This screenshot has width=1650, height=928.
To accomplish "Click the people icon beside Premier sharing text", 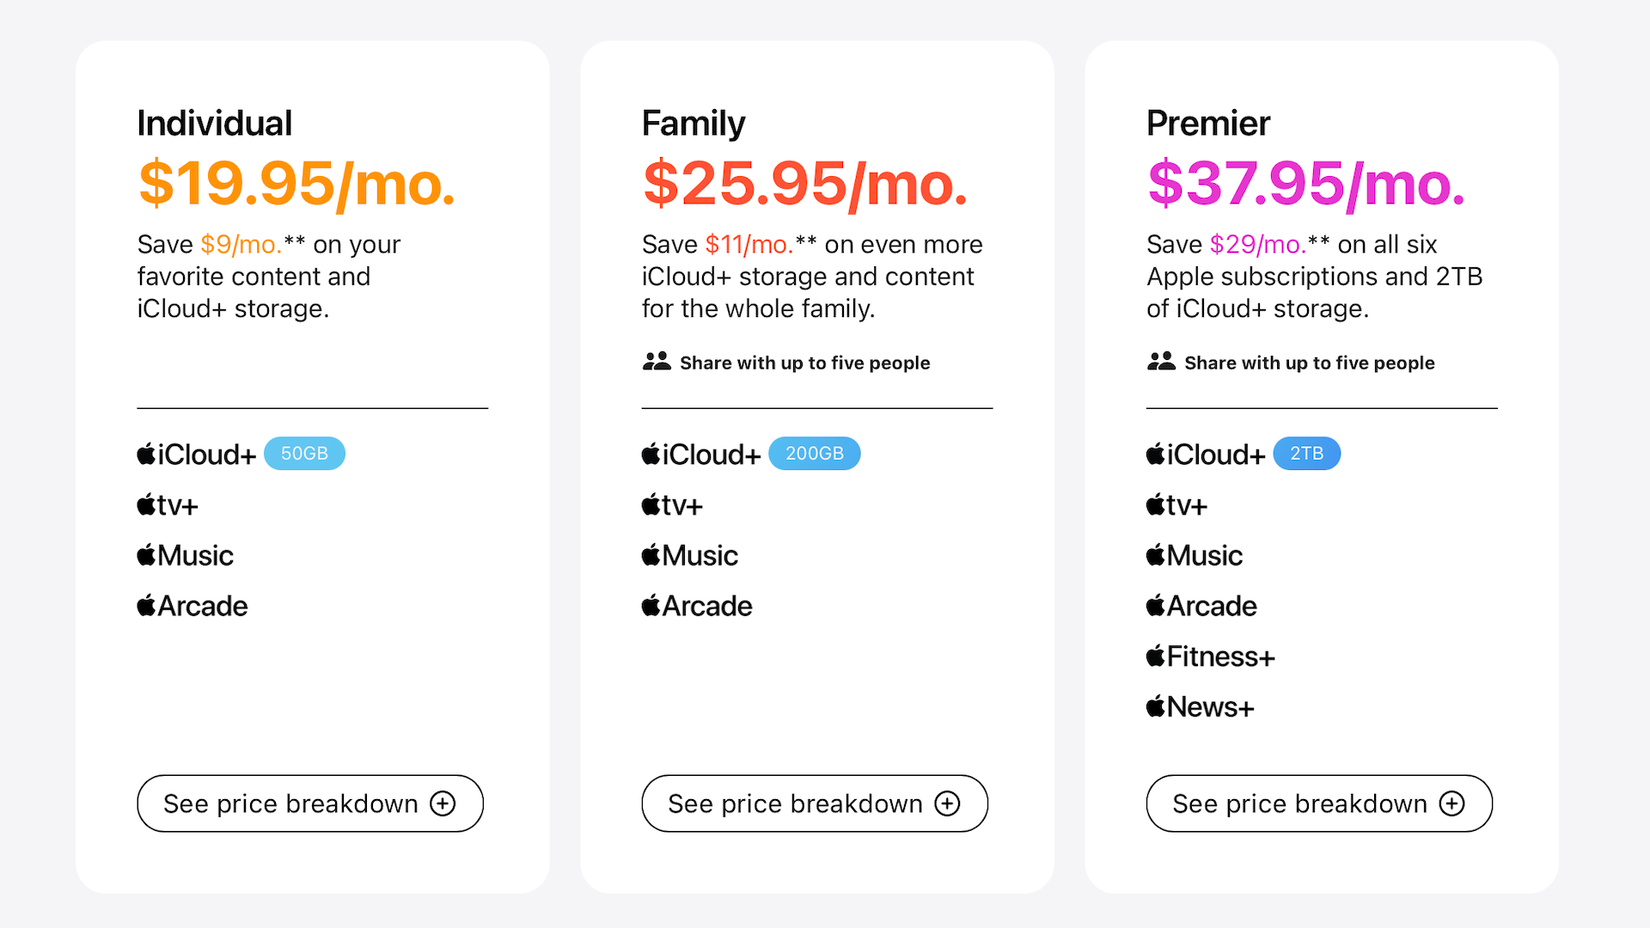I will coord(1162,362).
